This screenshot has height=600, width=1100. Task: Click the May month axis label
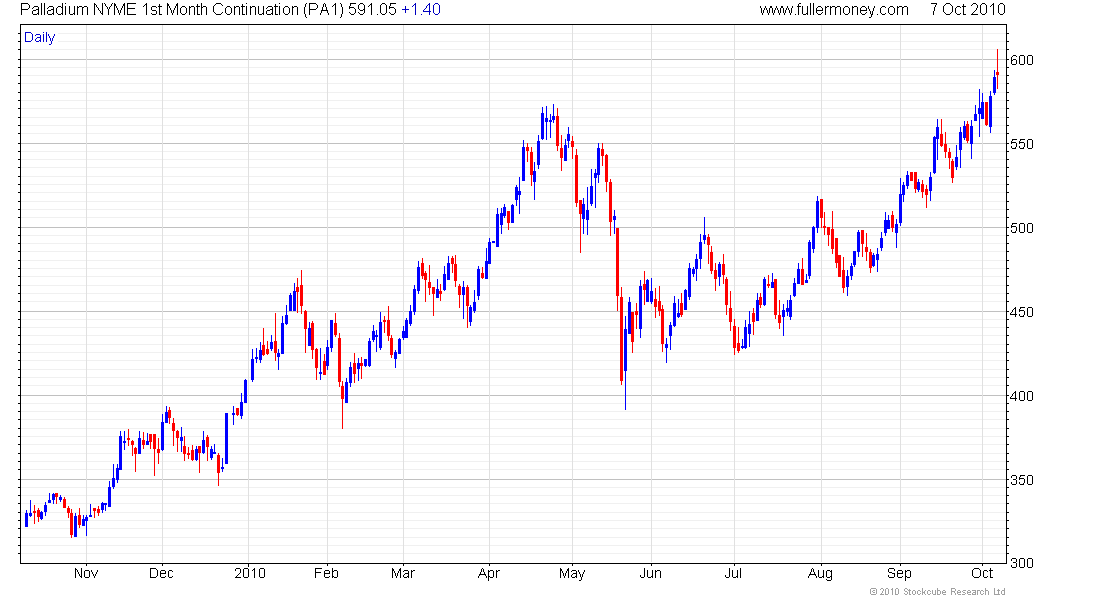tap(572, 573)
